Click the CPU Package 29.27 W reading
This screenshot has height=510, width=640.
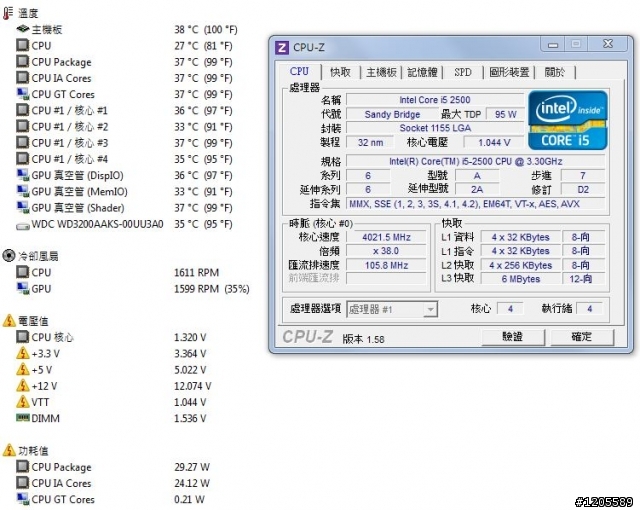[x=192, y=467]
